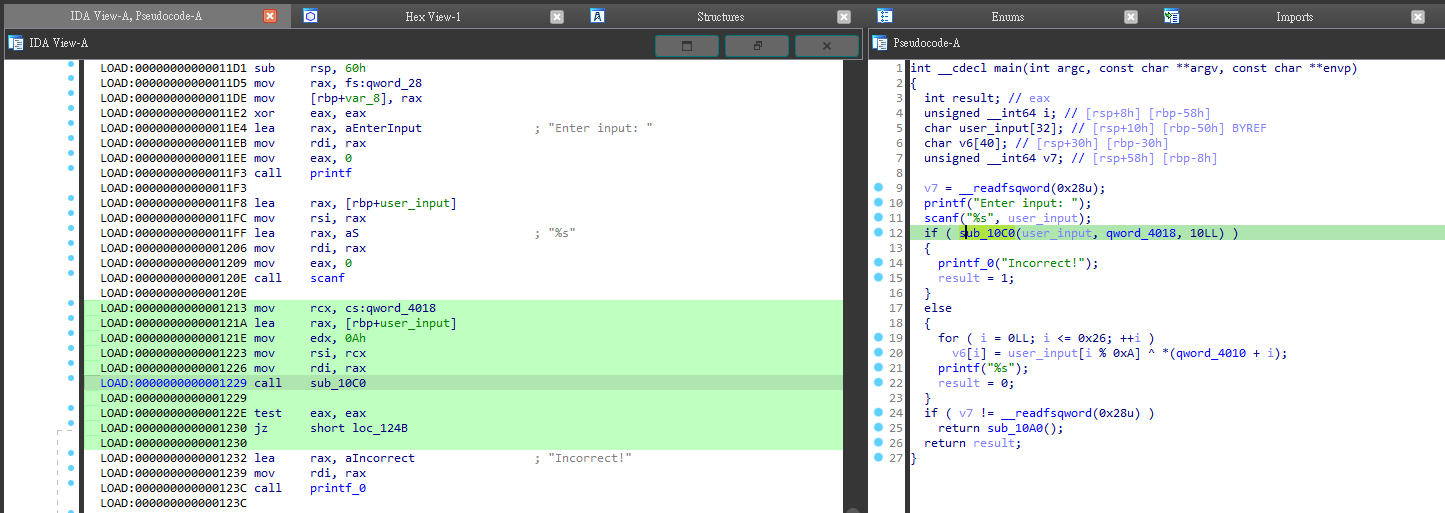Image resolution: width=1445 pixels, height=513 pixels.
Task: Close the Enums tab
Action: [1131, 17]
